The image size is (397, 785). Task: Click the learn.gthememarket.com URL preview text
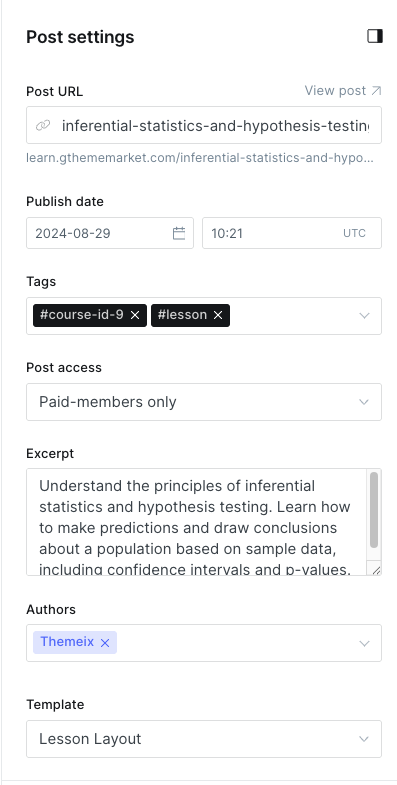(200, 158)
